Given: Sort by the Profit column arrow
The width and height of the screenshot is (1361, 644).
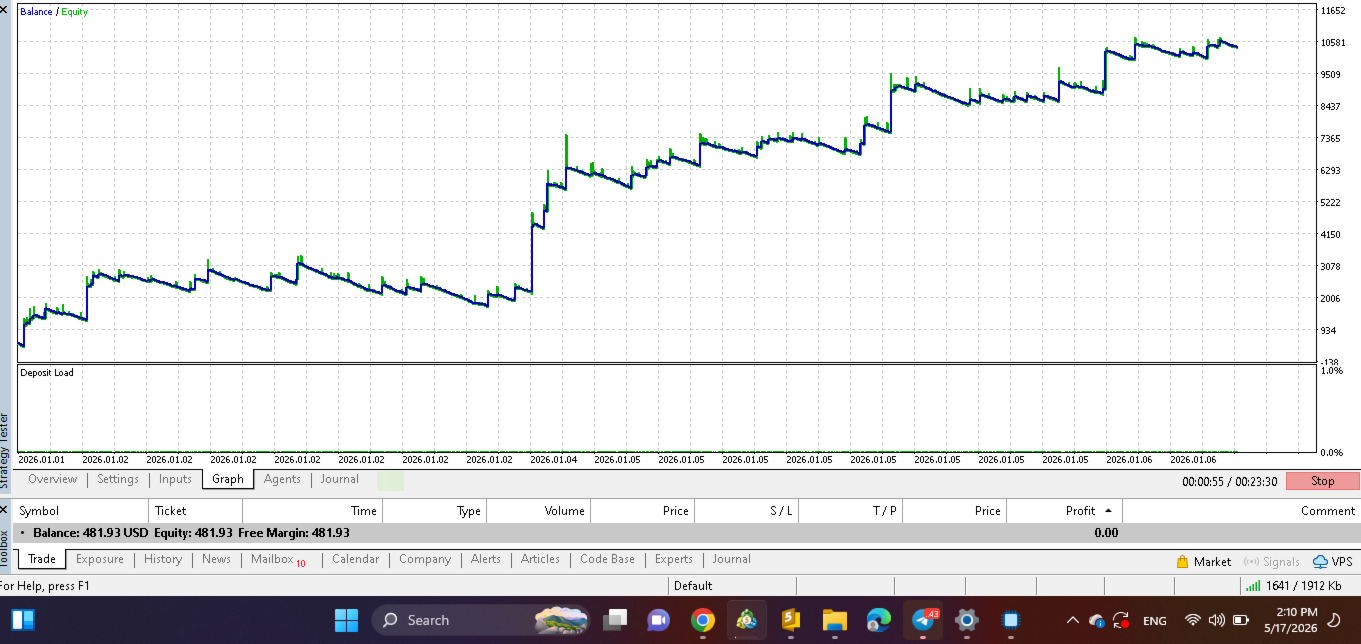Looking at the screenshot, I should pyautogui.click(x=1108, y=510).
